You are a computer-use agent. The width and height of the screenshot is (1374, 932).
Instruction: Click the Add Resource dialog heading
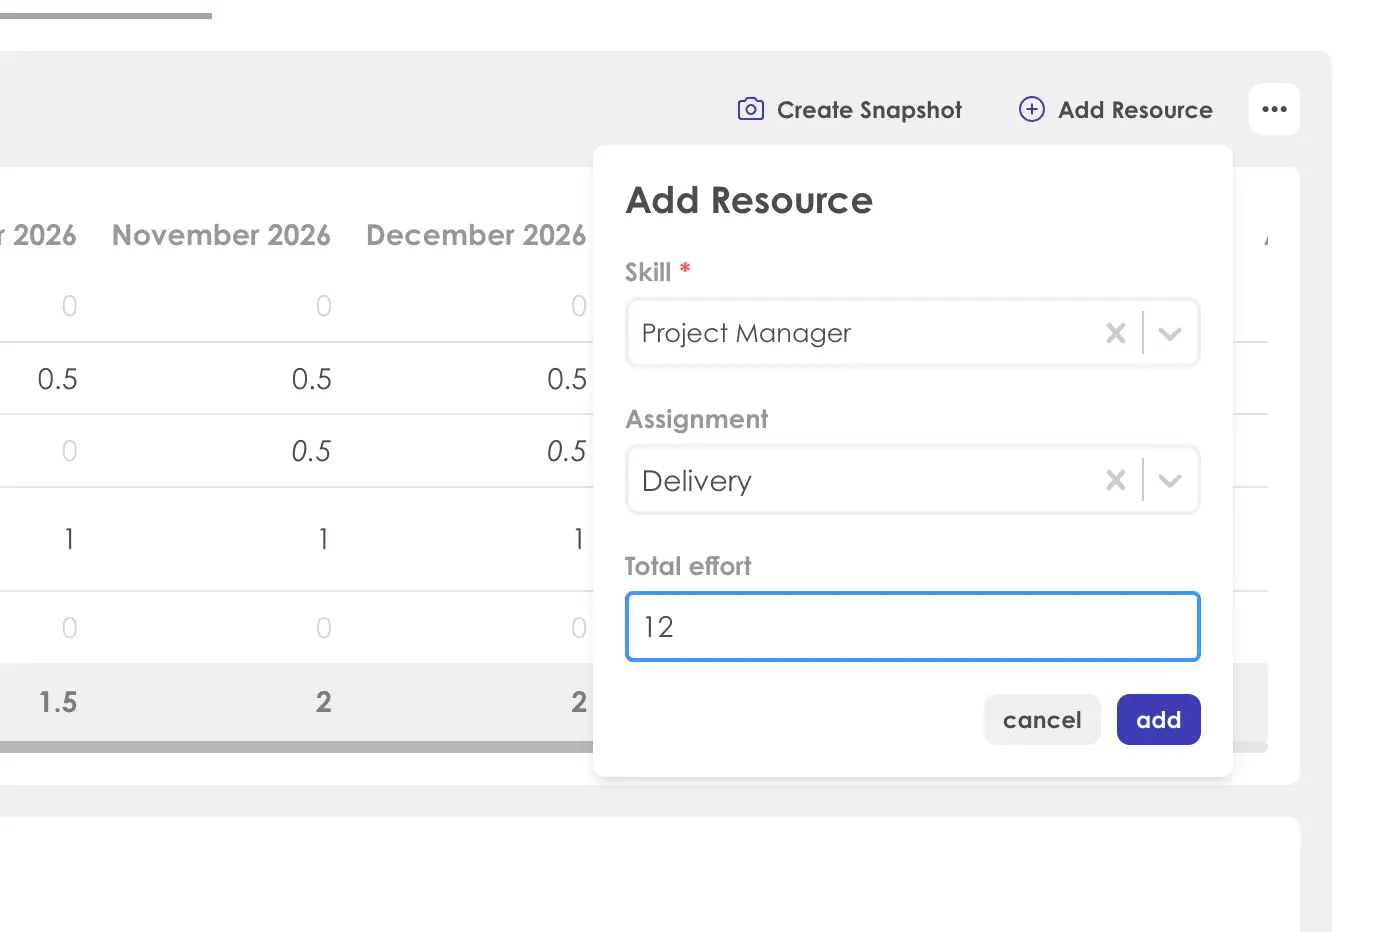tap(749, 200)
